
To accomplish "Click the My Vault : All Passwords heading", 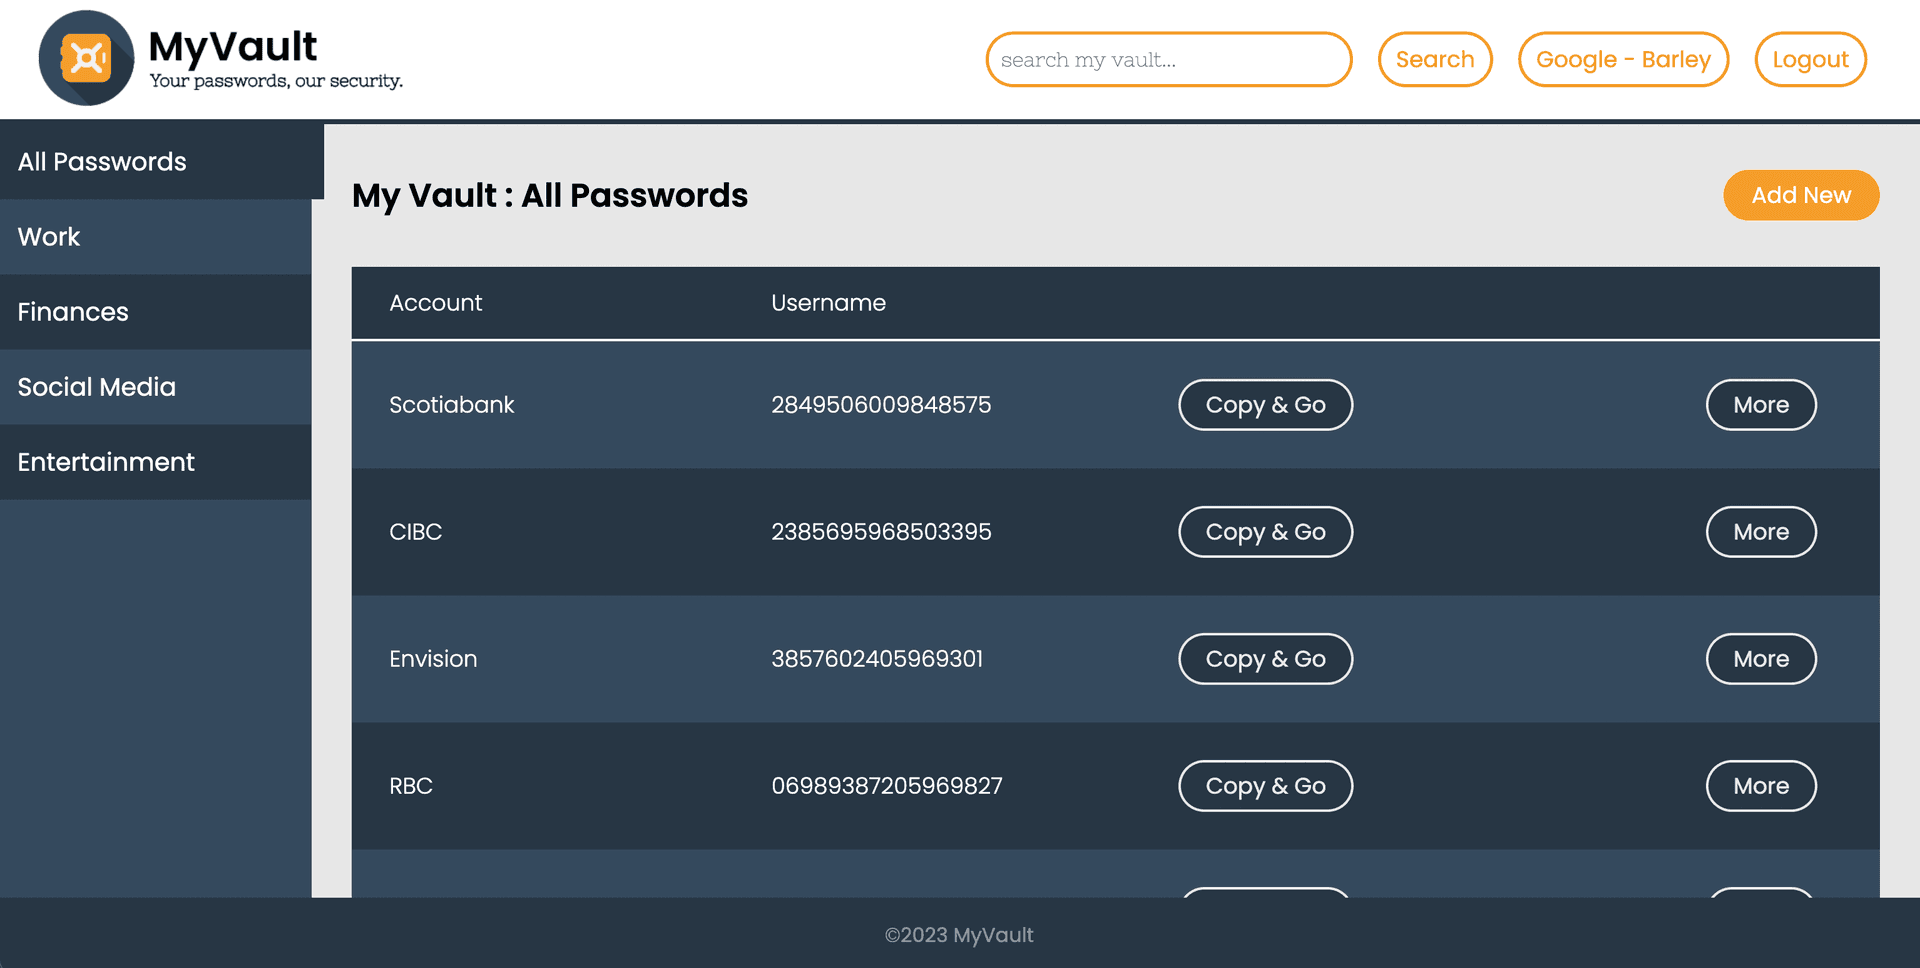I will pyautogui.click(x=549, y=196).
